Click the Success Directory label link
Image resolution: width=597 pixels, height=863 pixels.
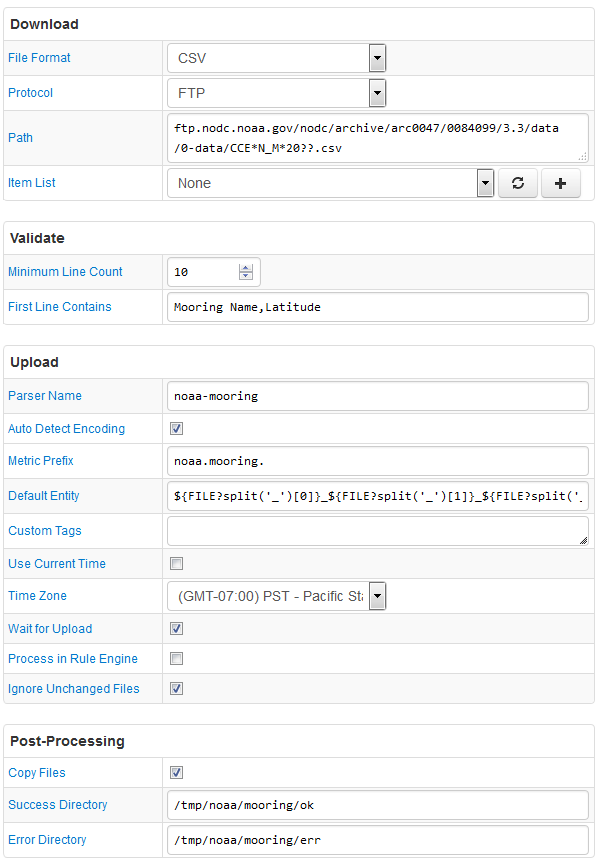[x=57, y=805]
